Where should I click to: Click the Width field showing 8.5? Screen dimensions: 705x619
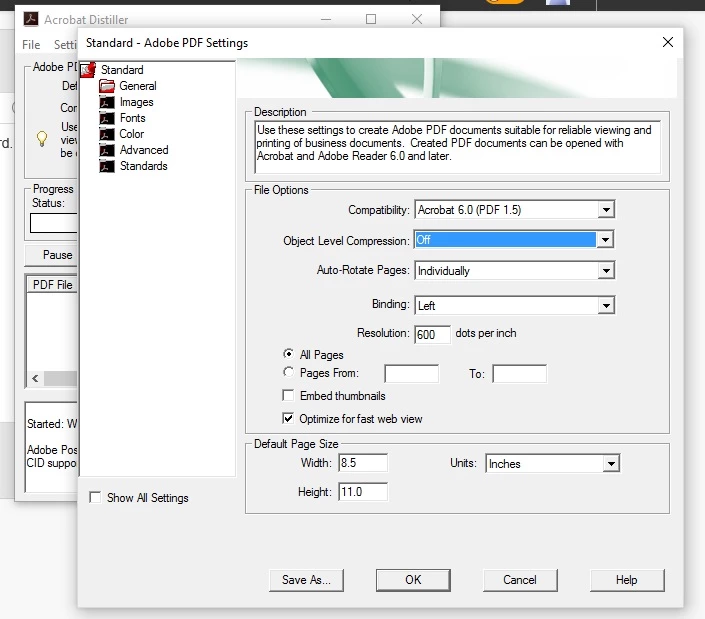click(363, 463)
